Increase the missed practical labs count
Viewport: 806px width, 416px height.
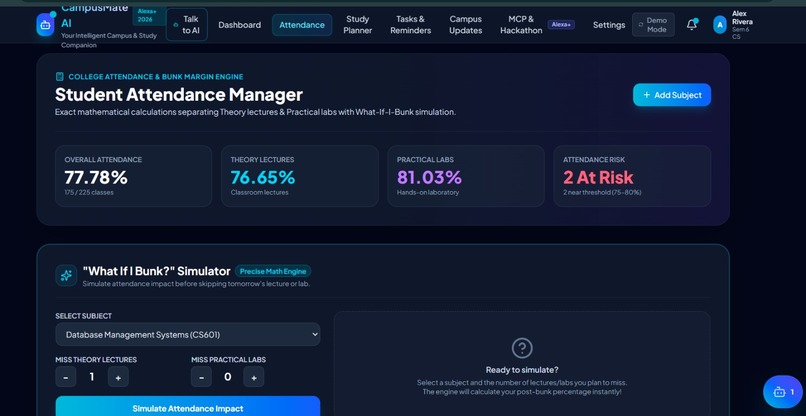tap(254, 377)
